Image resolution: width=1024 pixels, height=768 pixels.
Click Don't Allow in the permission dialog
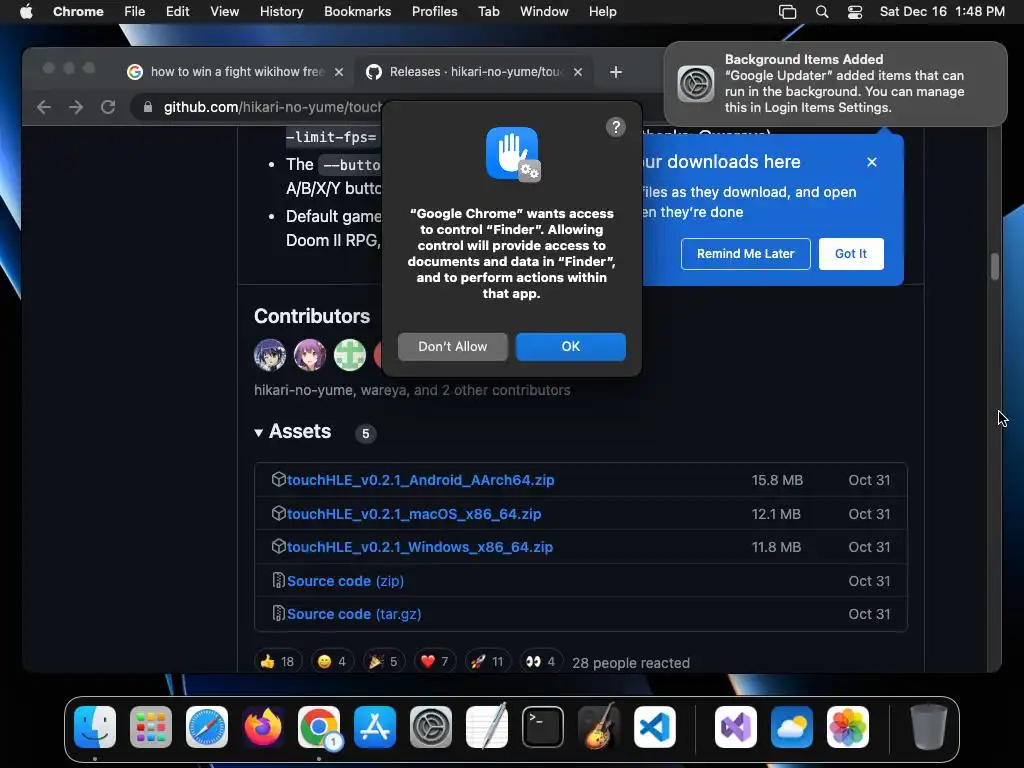point(453,346)
